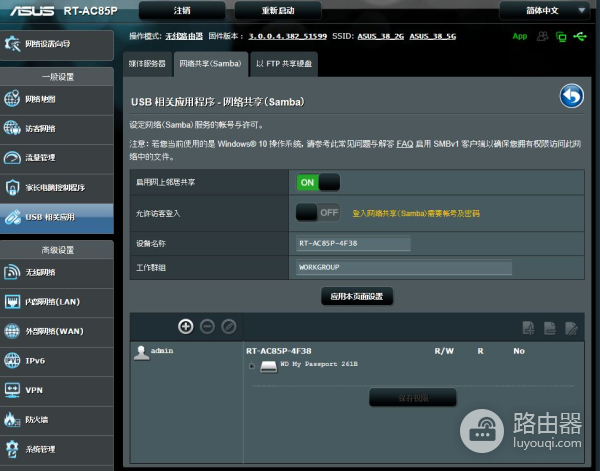Click the Reboot (重新启动) button
Viewport: 600px width, 471px height.
278,10
